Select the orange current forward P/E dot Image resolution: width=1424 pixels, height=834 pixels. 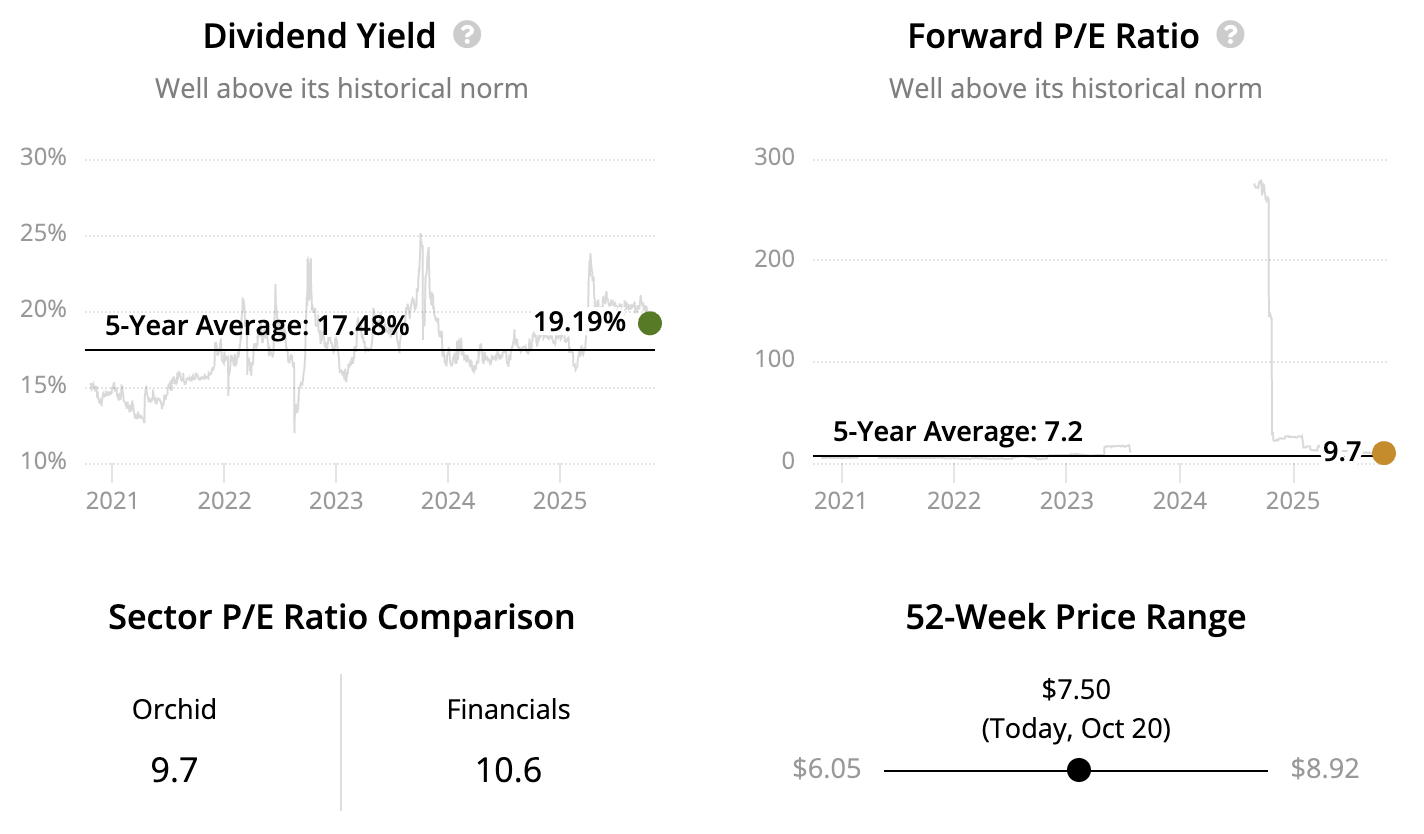1383,453
